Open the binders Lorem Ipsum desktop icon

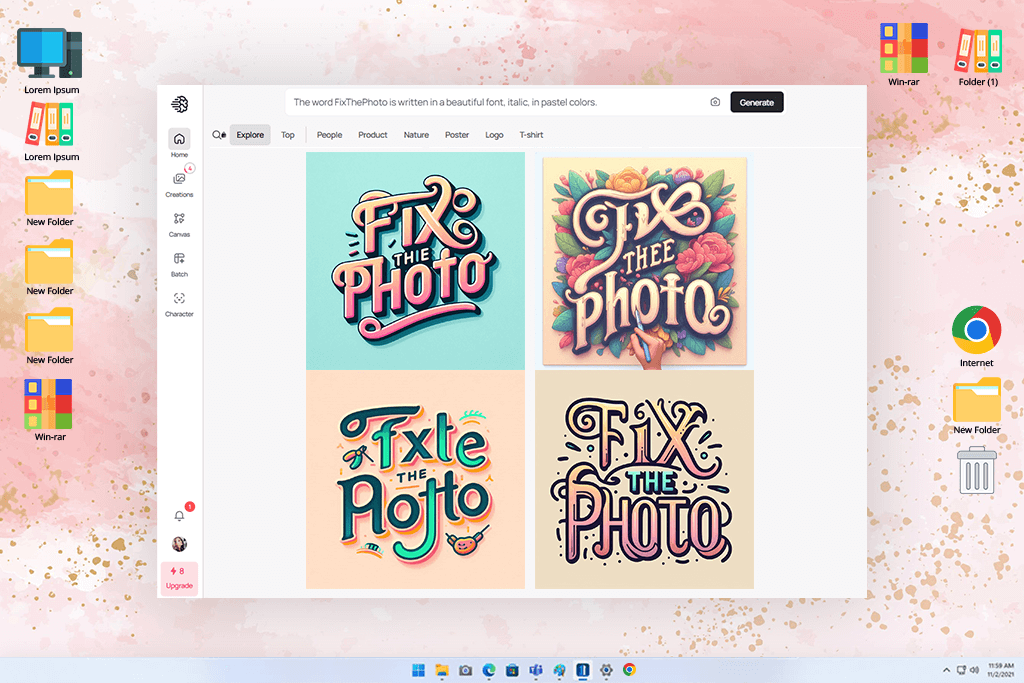point(50,131)
